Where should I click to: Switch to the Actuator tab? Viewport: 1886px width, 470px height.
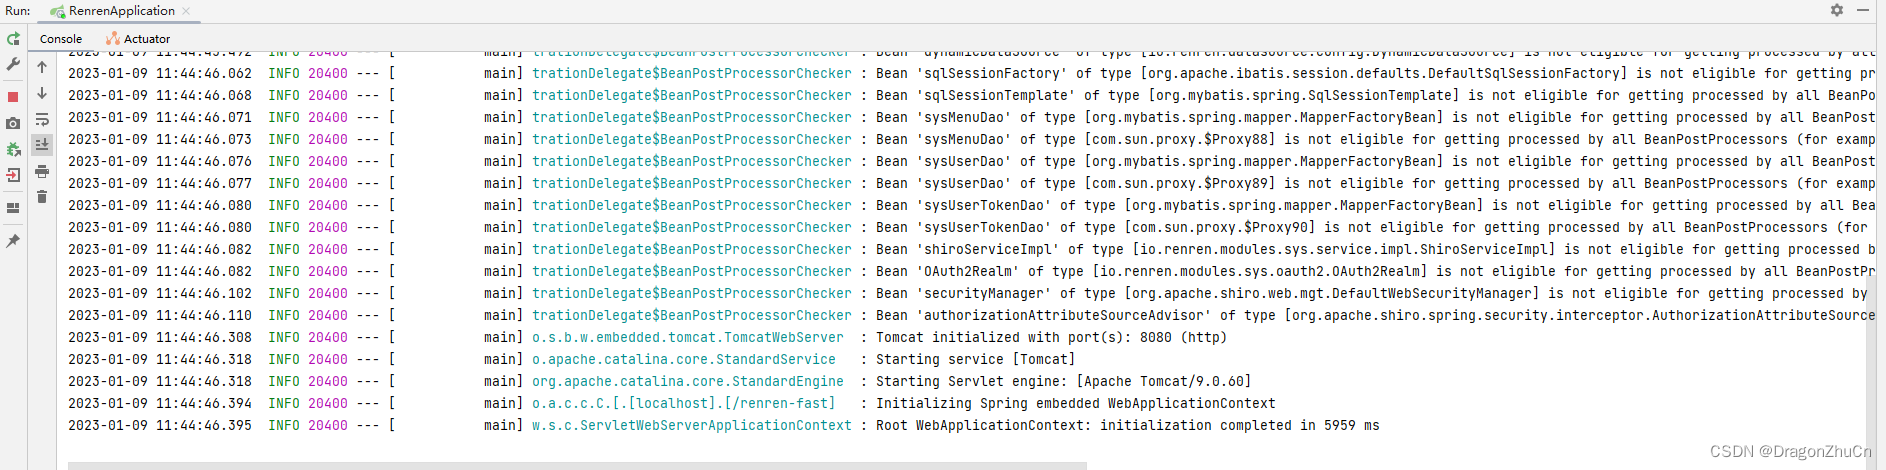[138, 39]
